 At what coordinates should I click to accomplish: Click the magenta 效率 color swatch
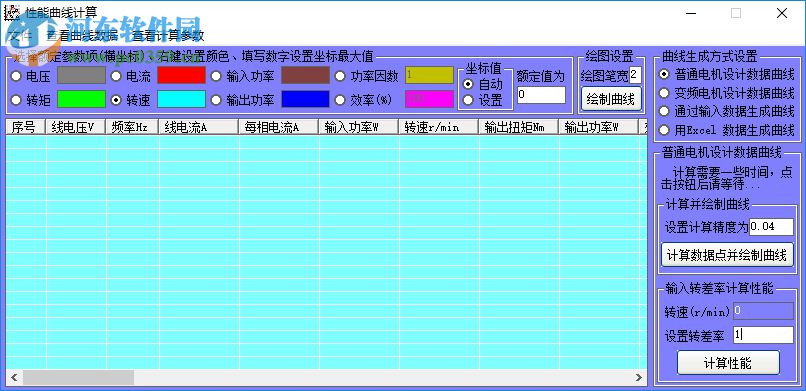(429, 99)
